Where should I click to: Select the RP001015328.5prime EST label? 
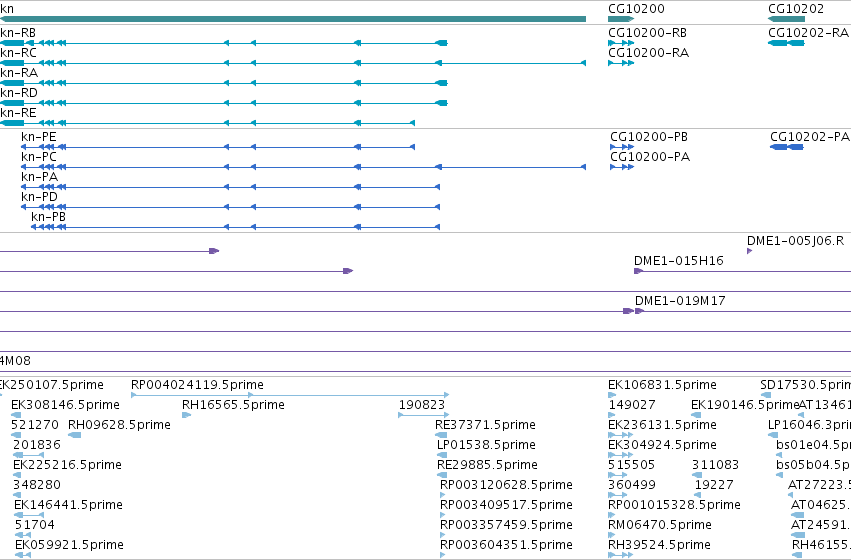coord(675,506)
